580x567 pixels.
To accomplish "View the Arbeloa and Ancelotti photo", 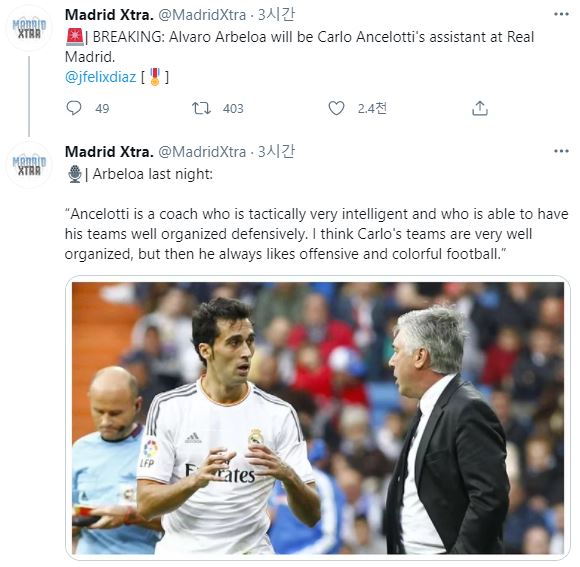I will pos(318,418).
